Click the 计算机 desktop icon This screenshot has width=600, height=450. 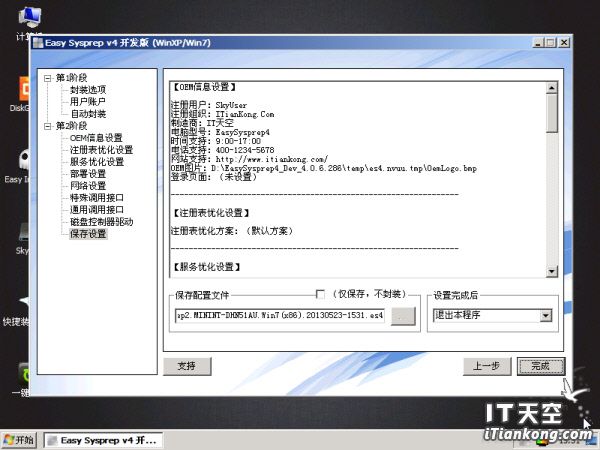pyautogui.click(x=29, y=18)
